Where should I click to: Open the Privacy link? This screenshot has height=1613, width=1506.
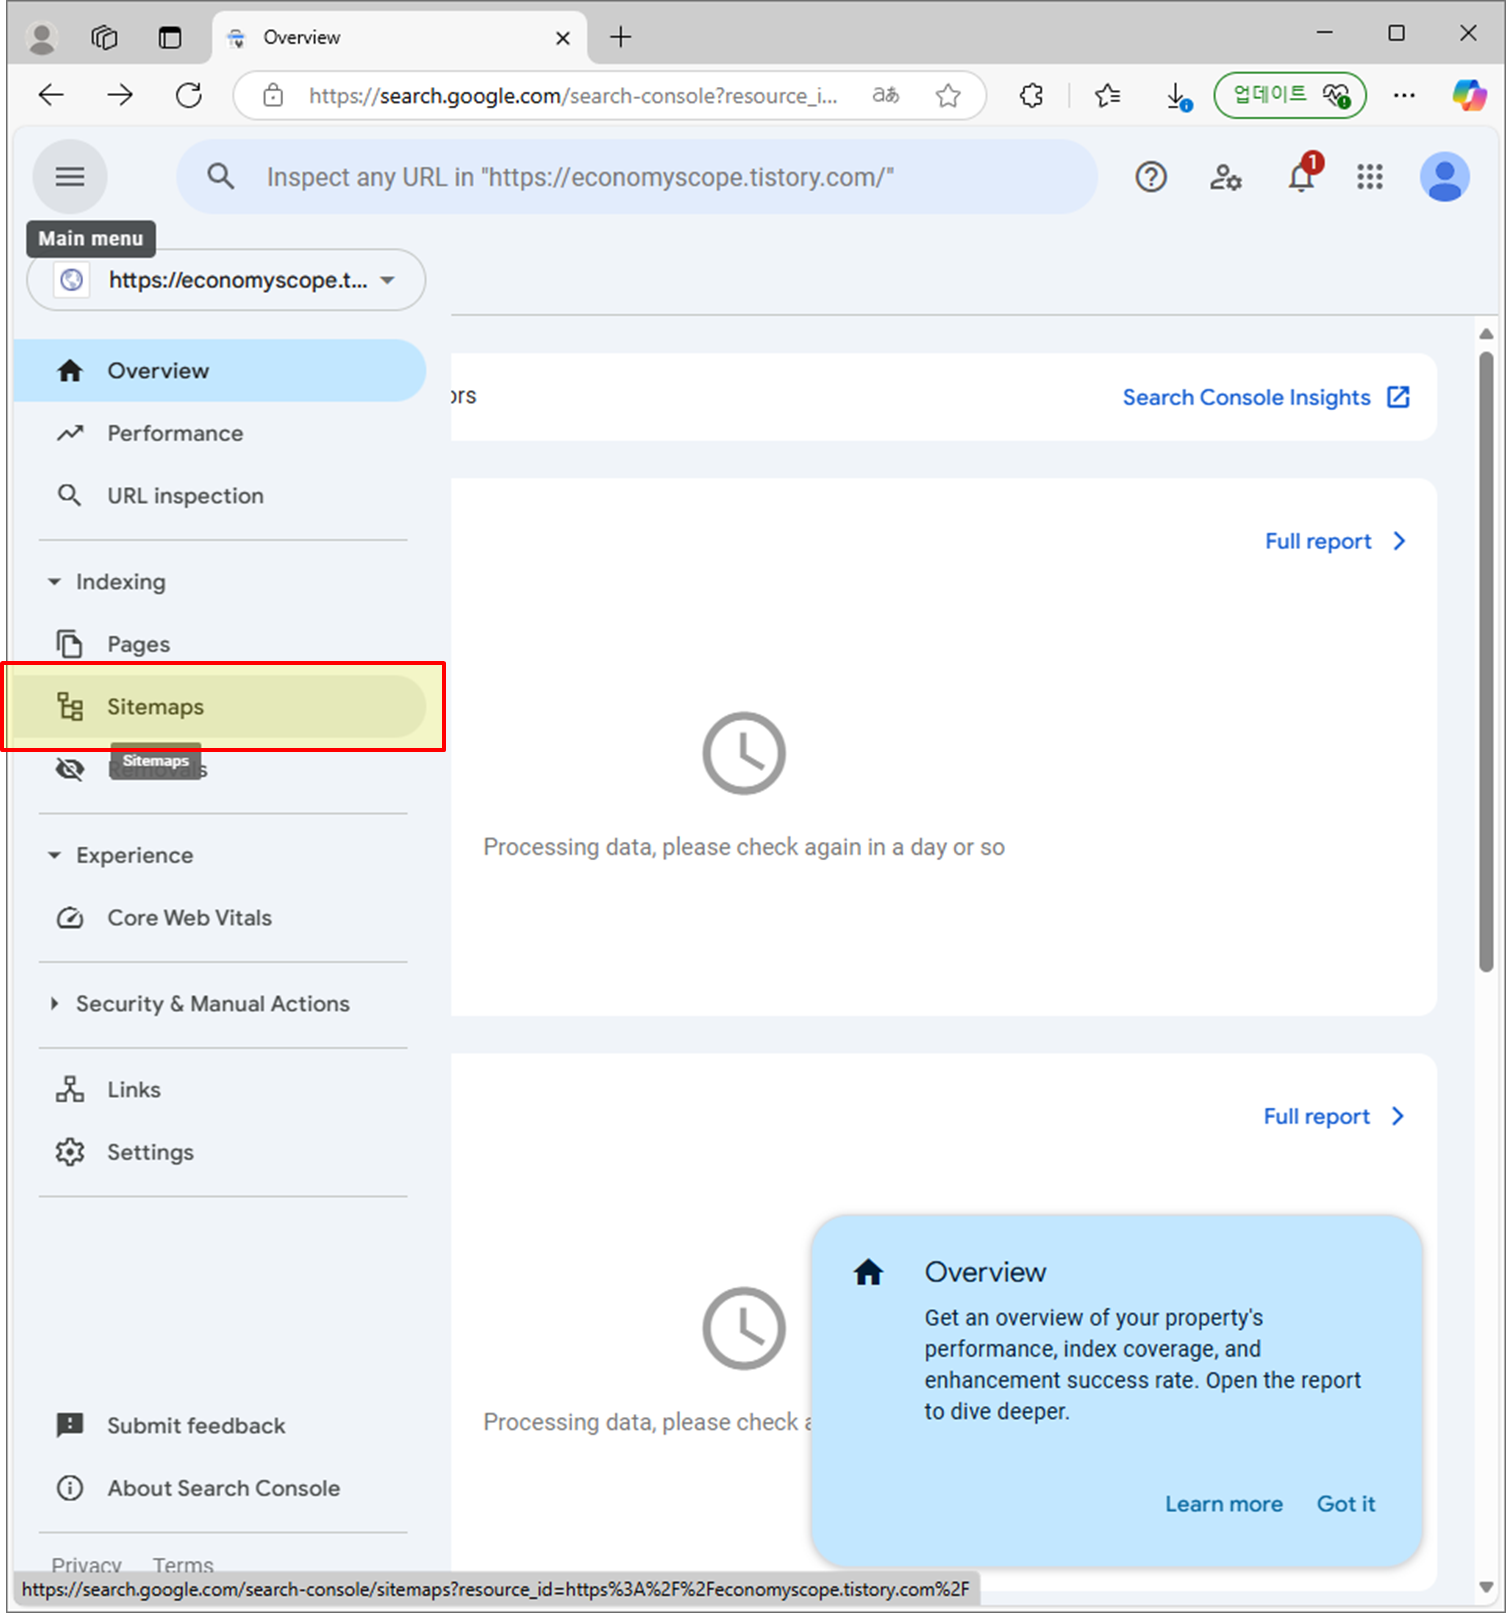coord(86,1564)
